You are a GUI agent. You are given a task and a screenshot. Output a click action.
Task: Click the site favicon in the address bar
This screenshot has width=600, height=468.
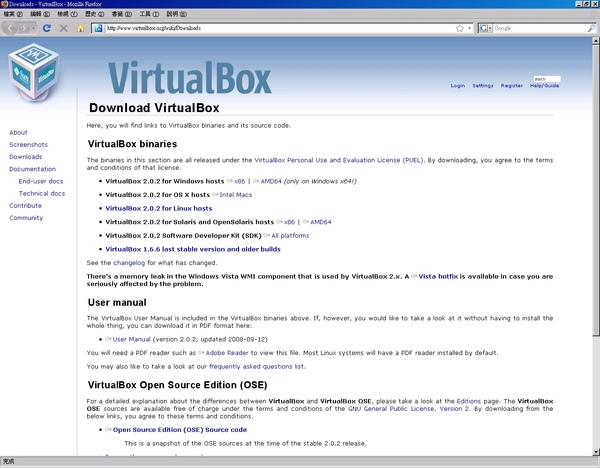tap(98, 28)
